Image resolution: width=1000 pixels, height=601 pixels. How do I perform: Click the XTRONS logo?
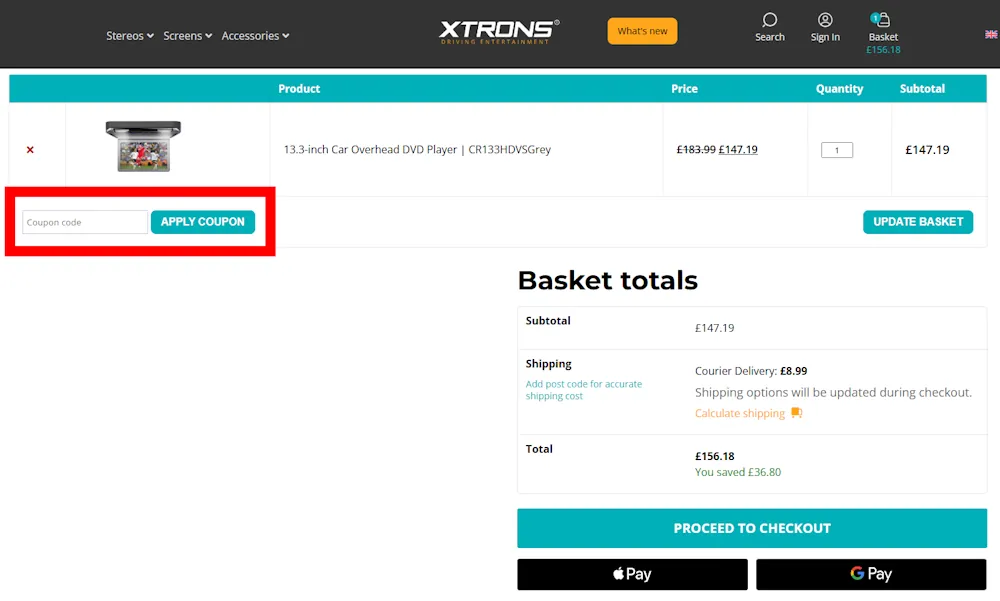coord(497,32)
